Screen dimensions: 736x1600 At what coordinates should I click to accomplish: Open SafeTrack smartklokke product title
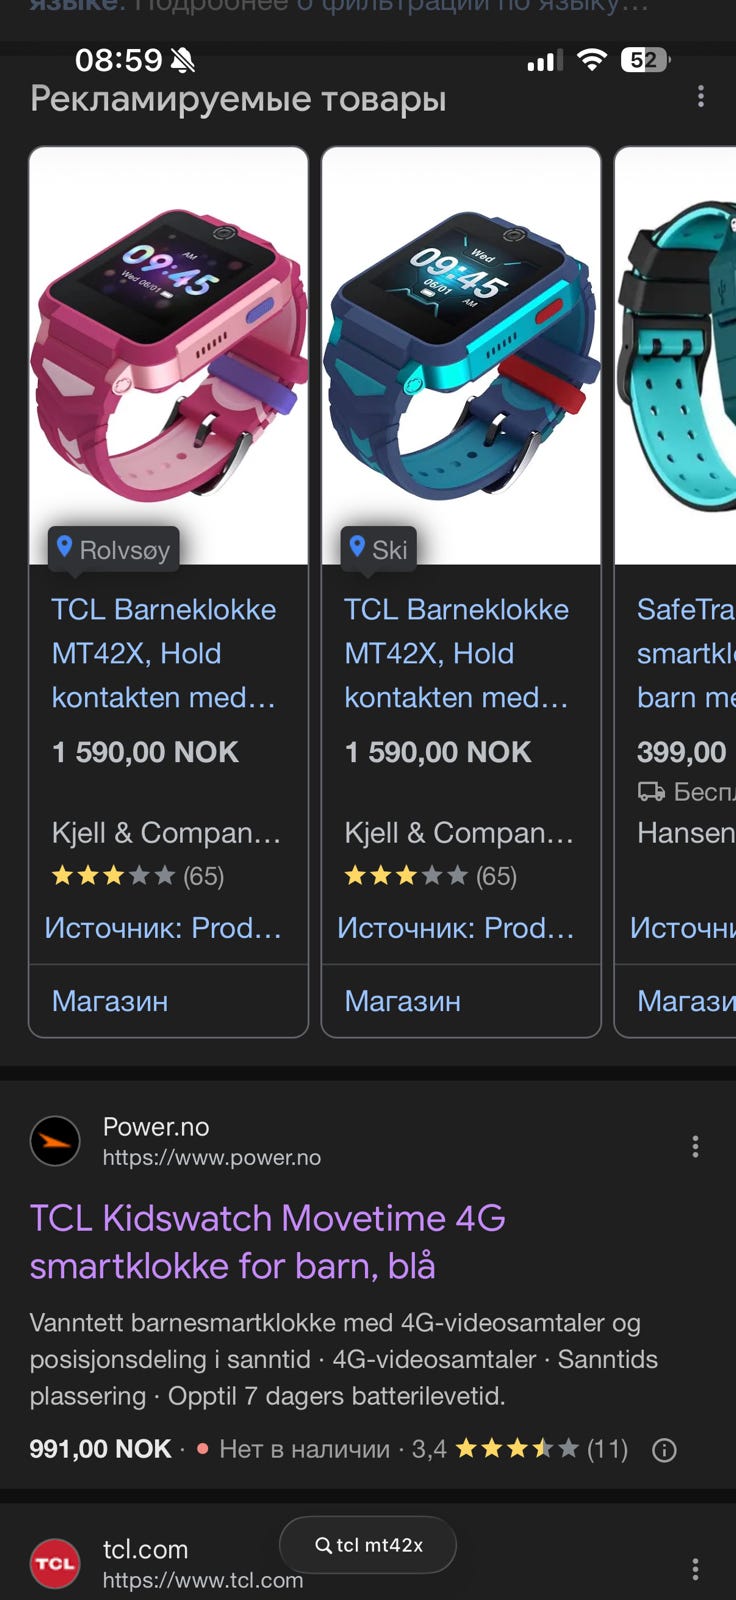point(686,653)
